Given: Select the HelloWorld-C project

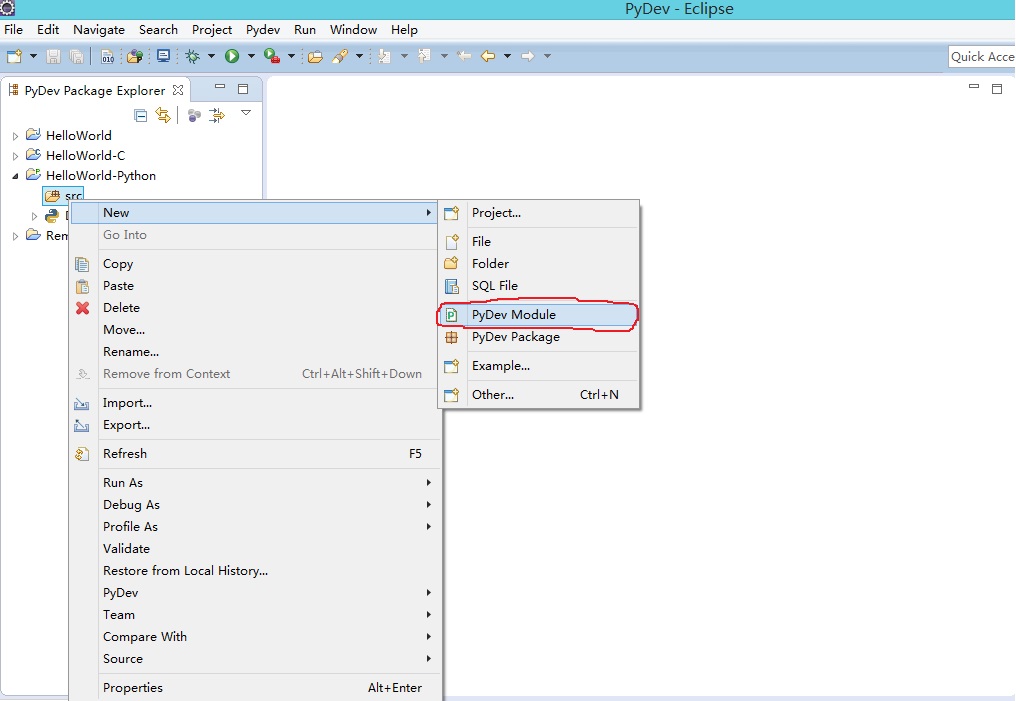Looking at the screenshot, I should click(85, 155).
